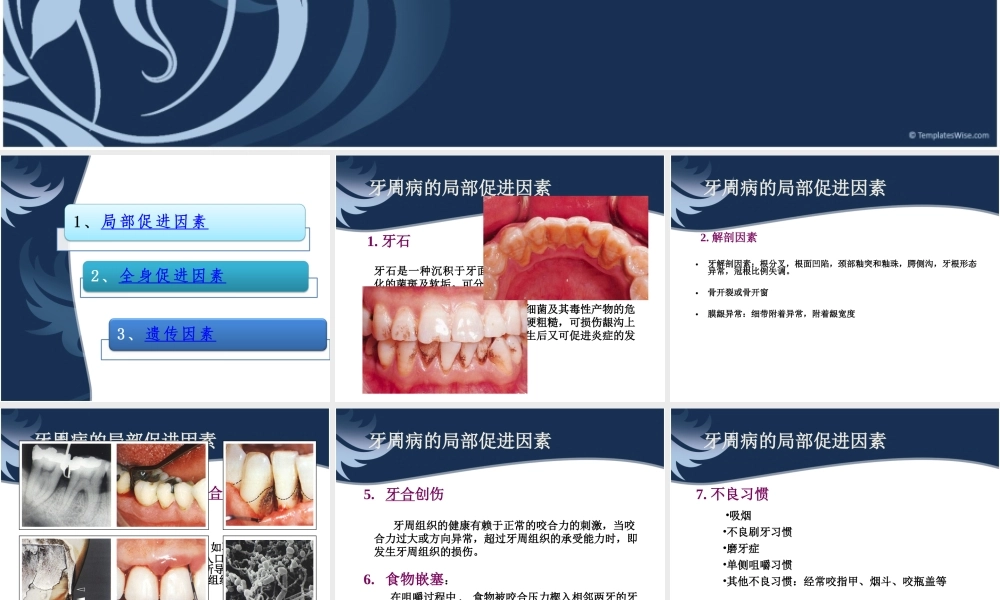This screenshot has height=600, width=1000.
Task: Follow the "全身促进因素" hyperlink
Action: point(170,276)
